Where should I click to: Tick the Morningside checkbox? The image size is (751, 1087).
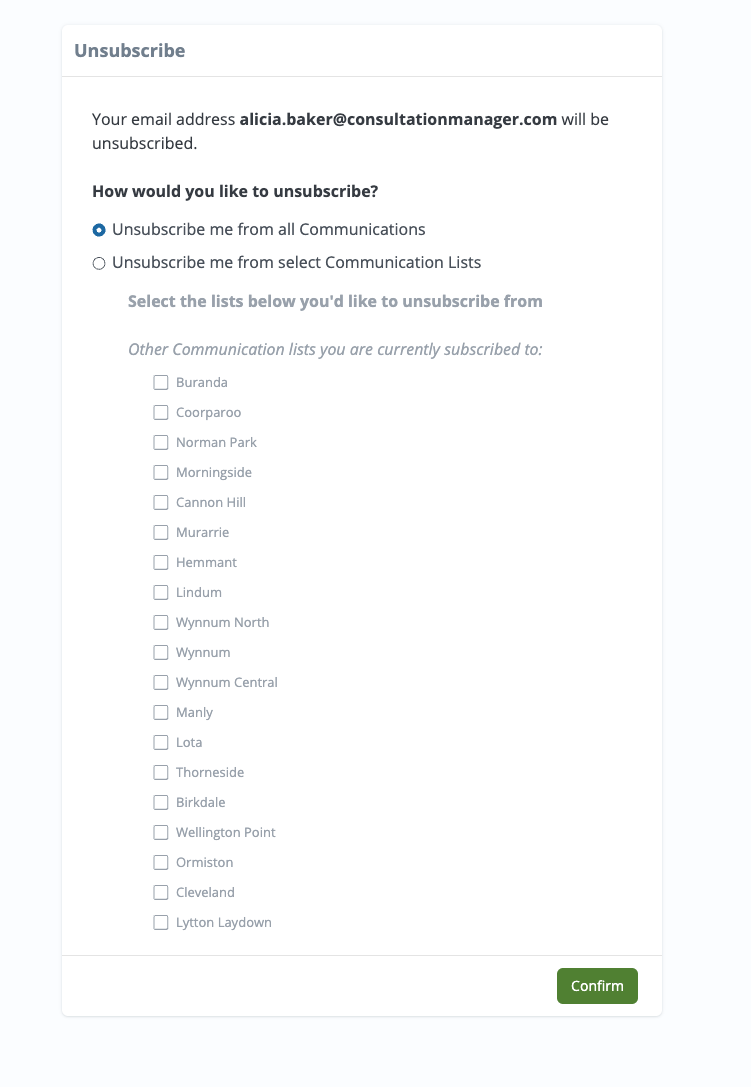[161, 472]
